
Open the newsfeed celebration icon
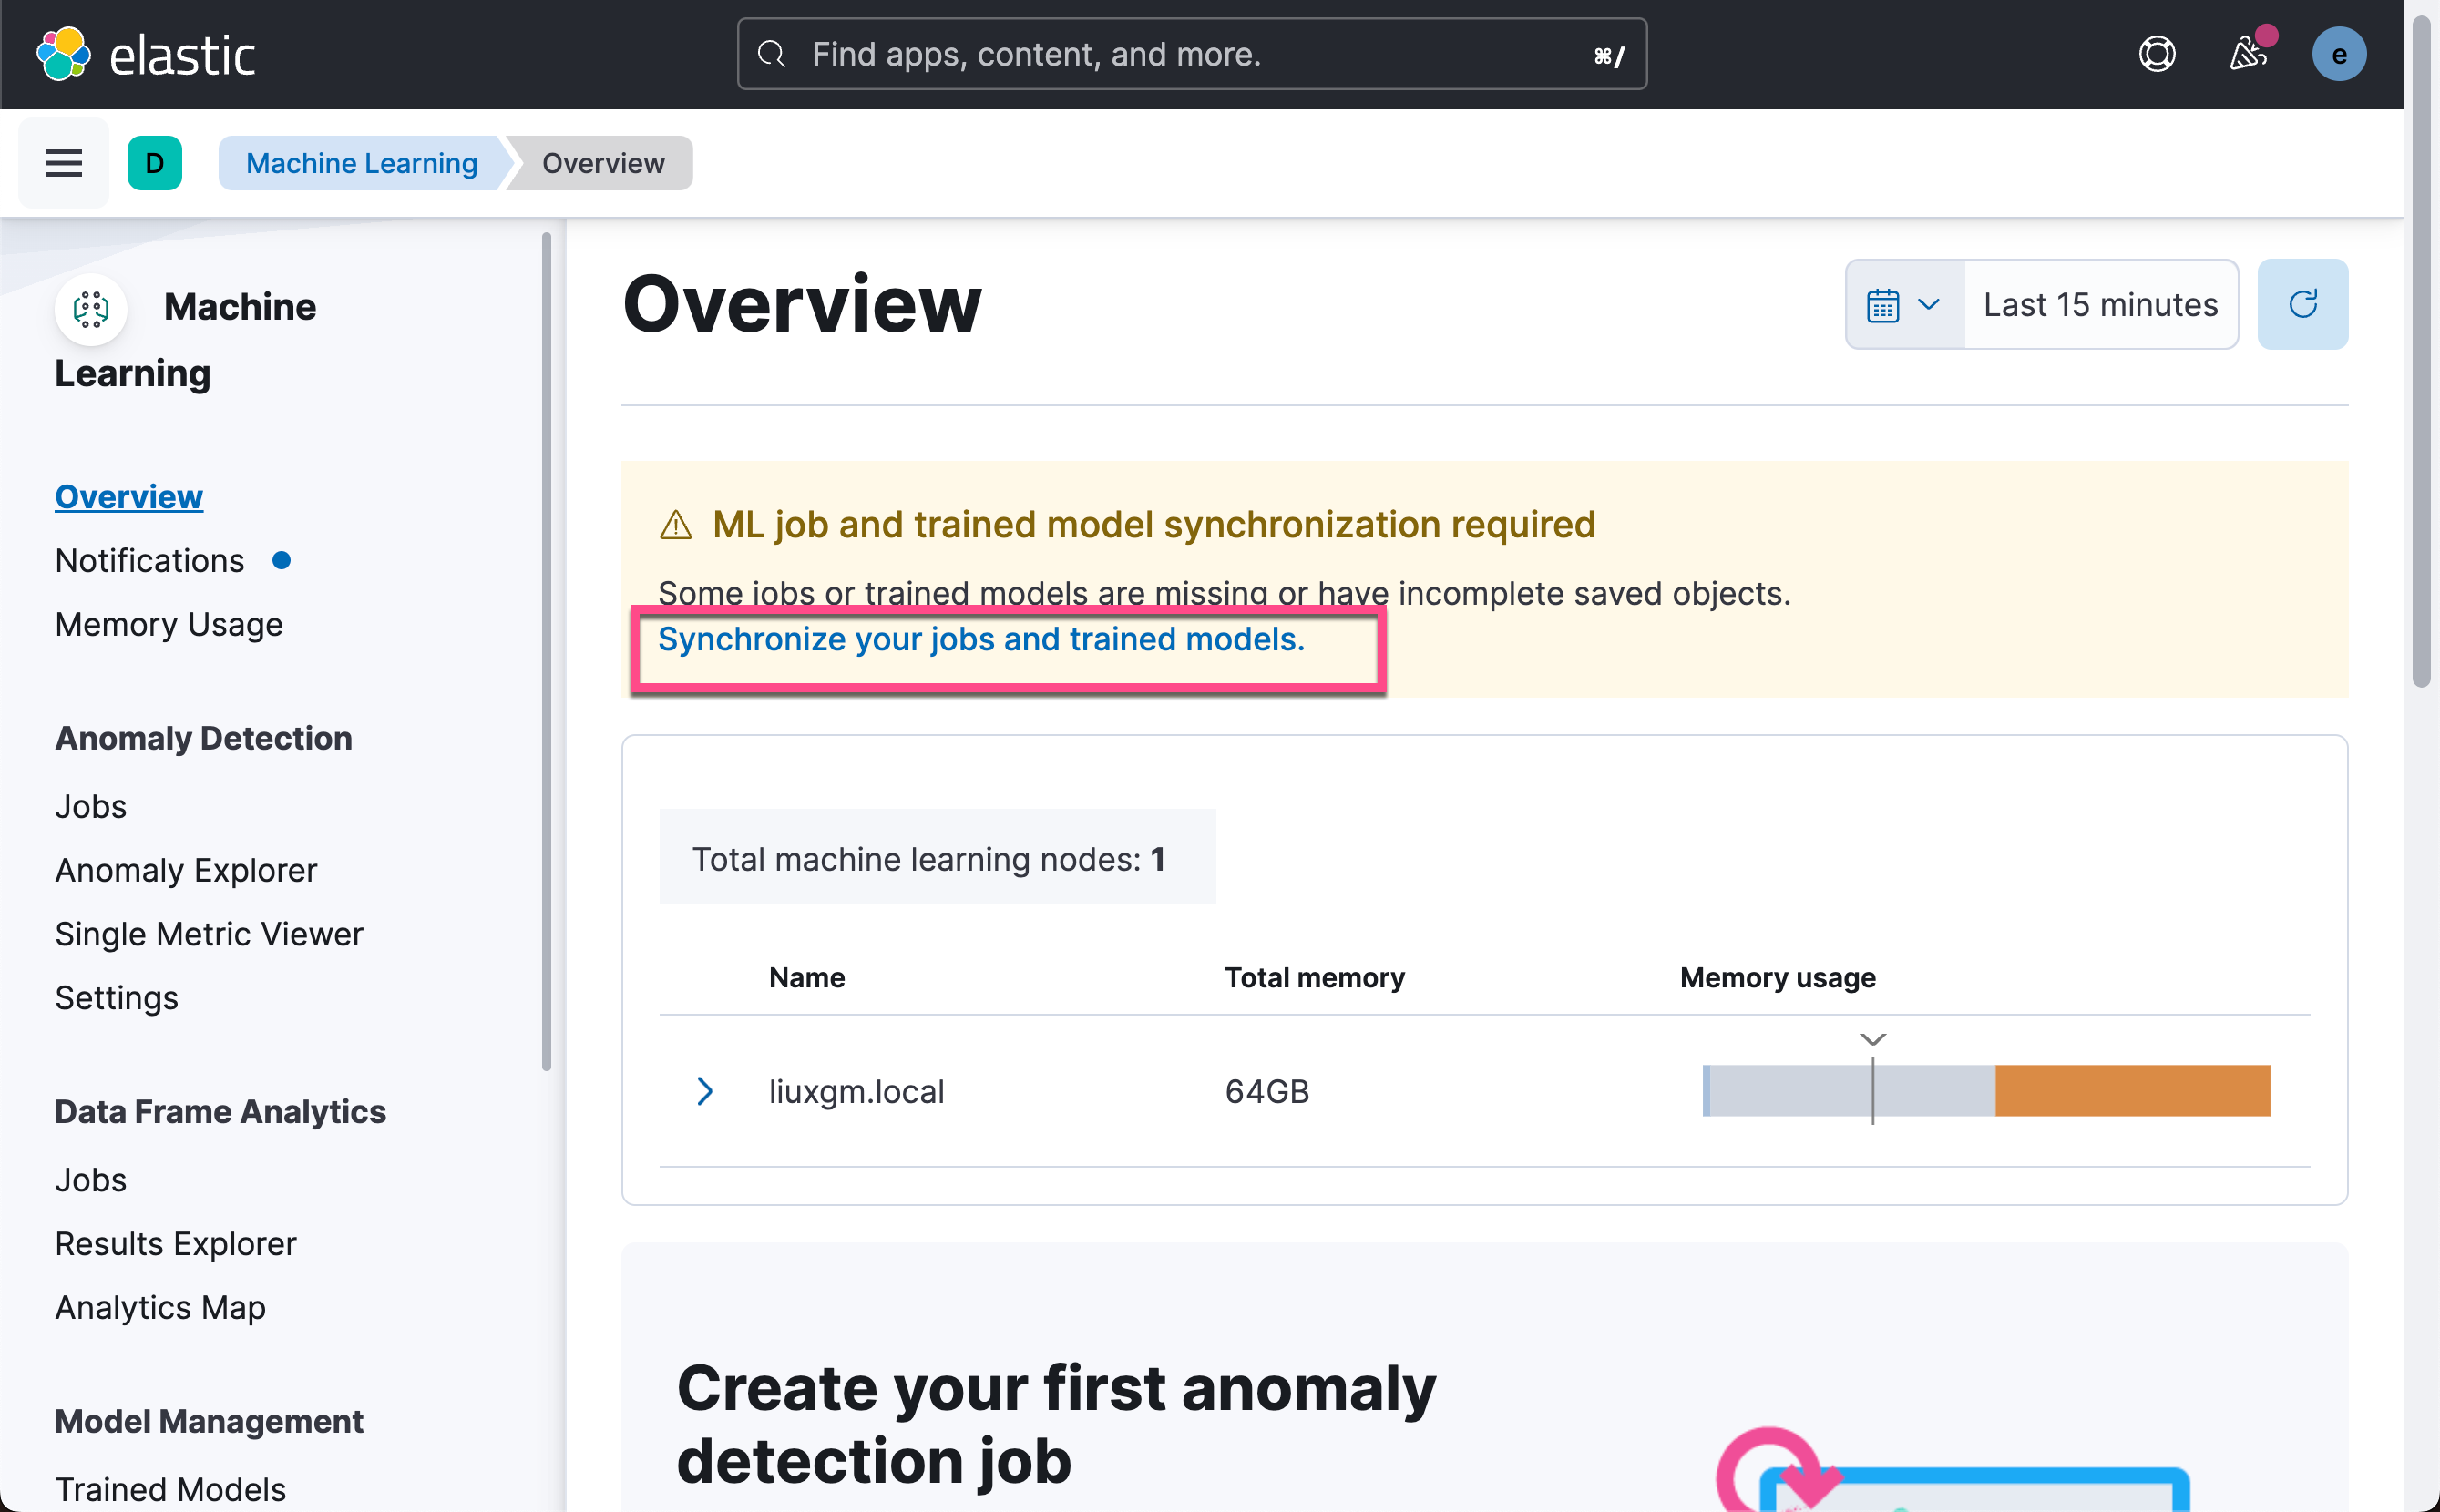point(2248,54)
